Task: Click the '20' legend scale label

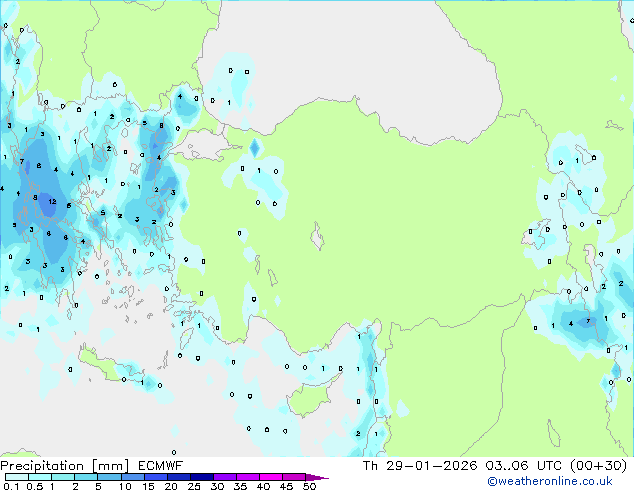Action: (x=171, y=486)
